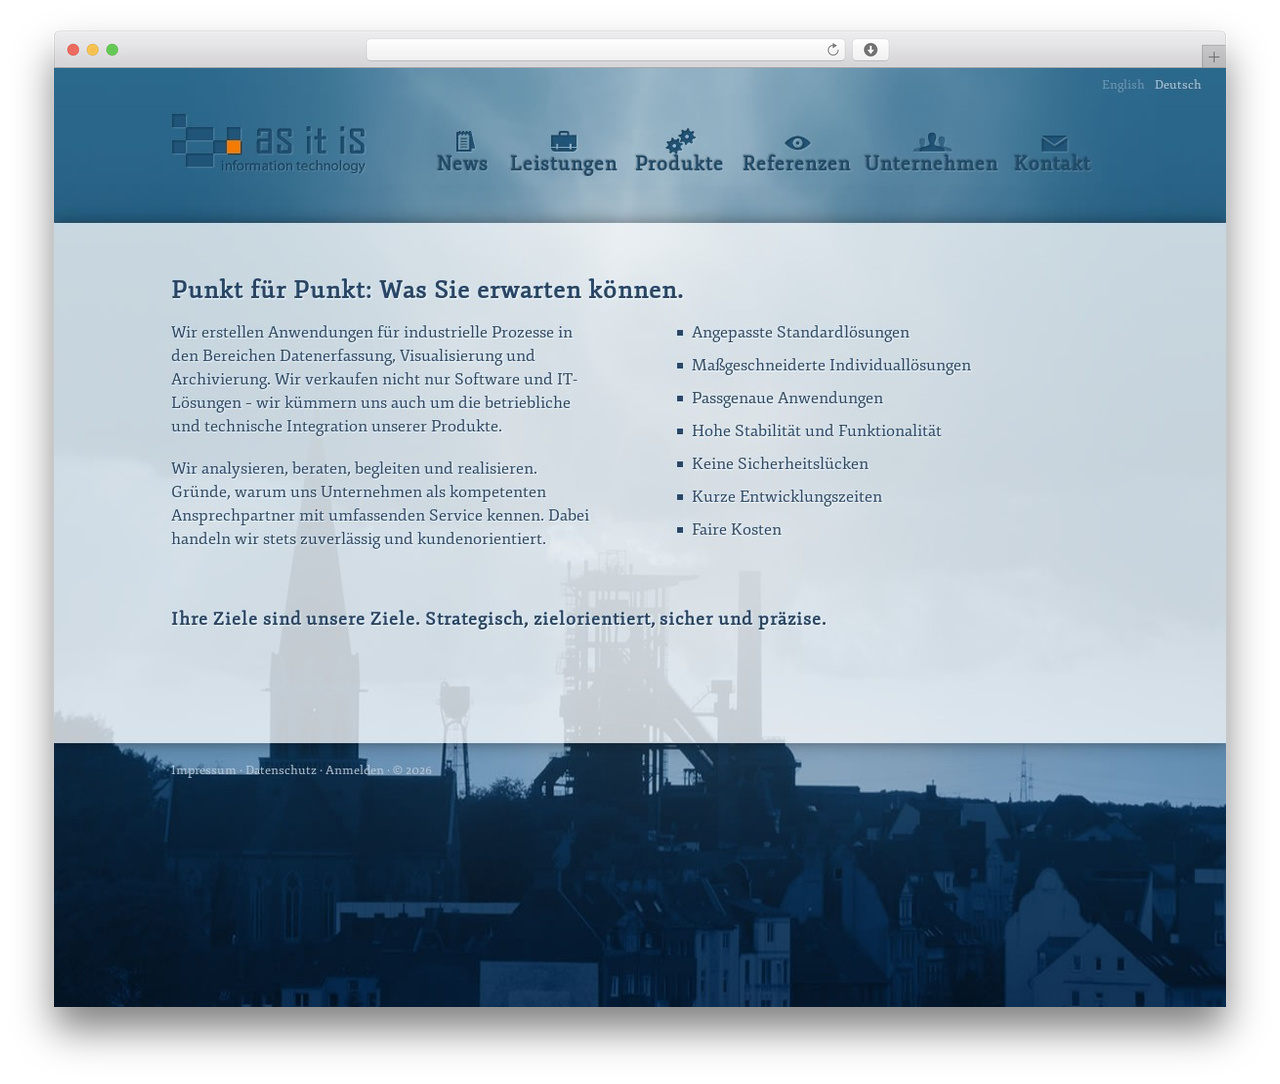Image resolution: width=1280 pixels, height=1084 pixels.
Task: Click the list item 'Faire Kosten'
Action: (x=736, y=530)
